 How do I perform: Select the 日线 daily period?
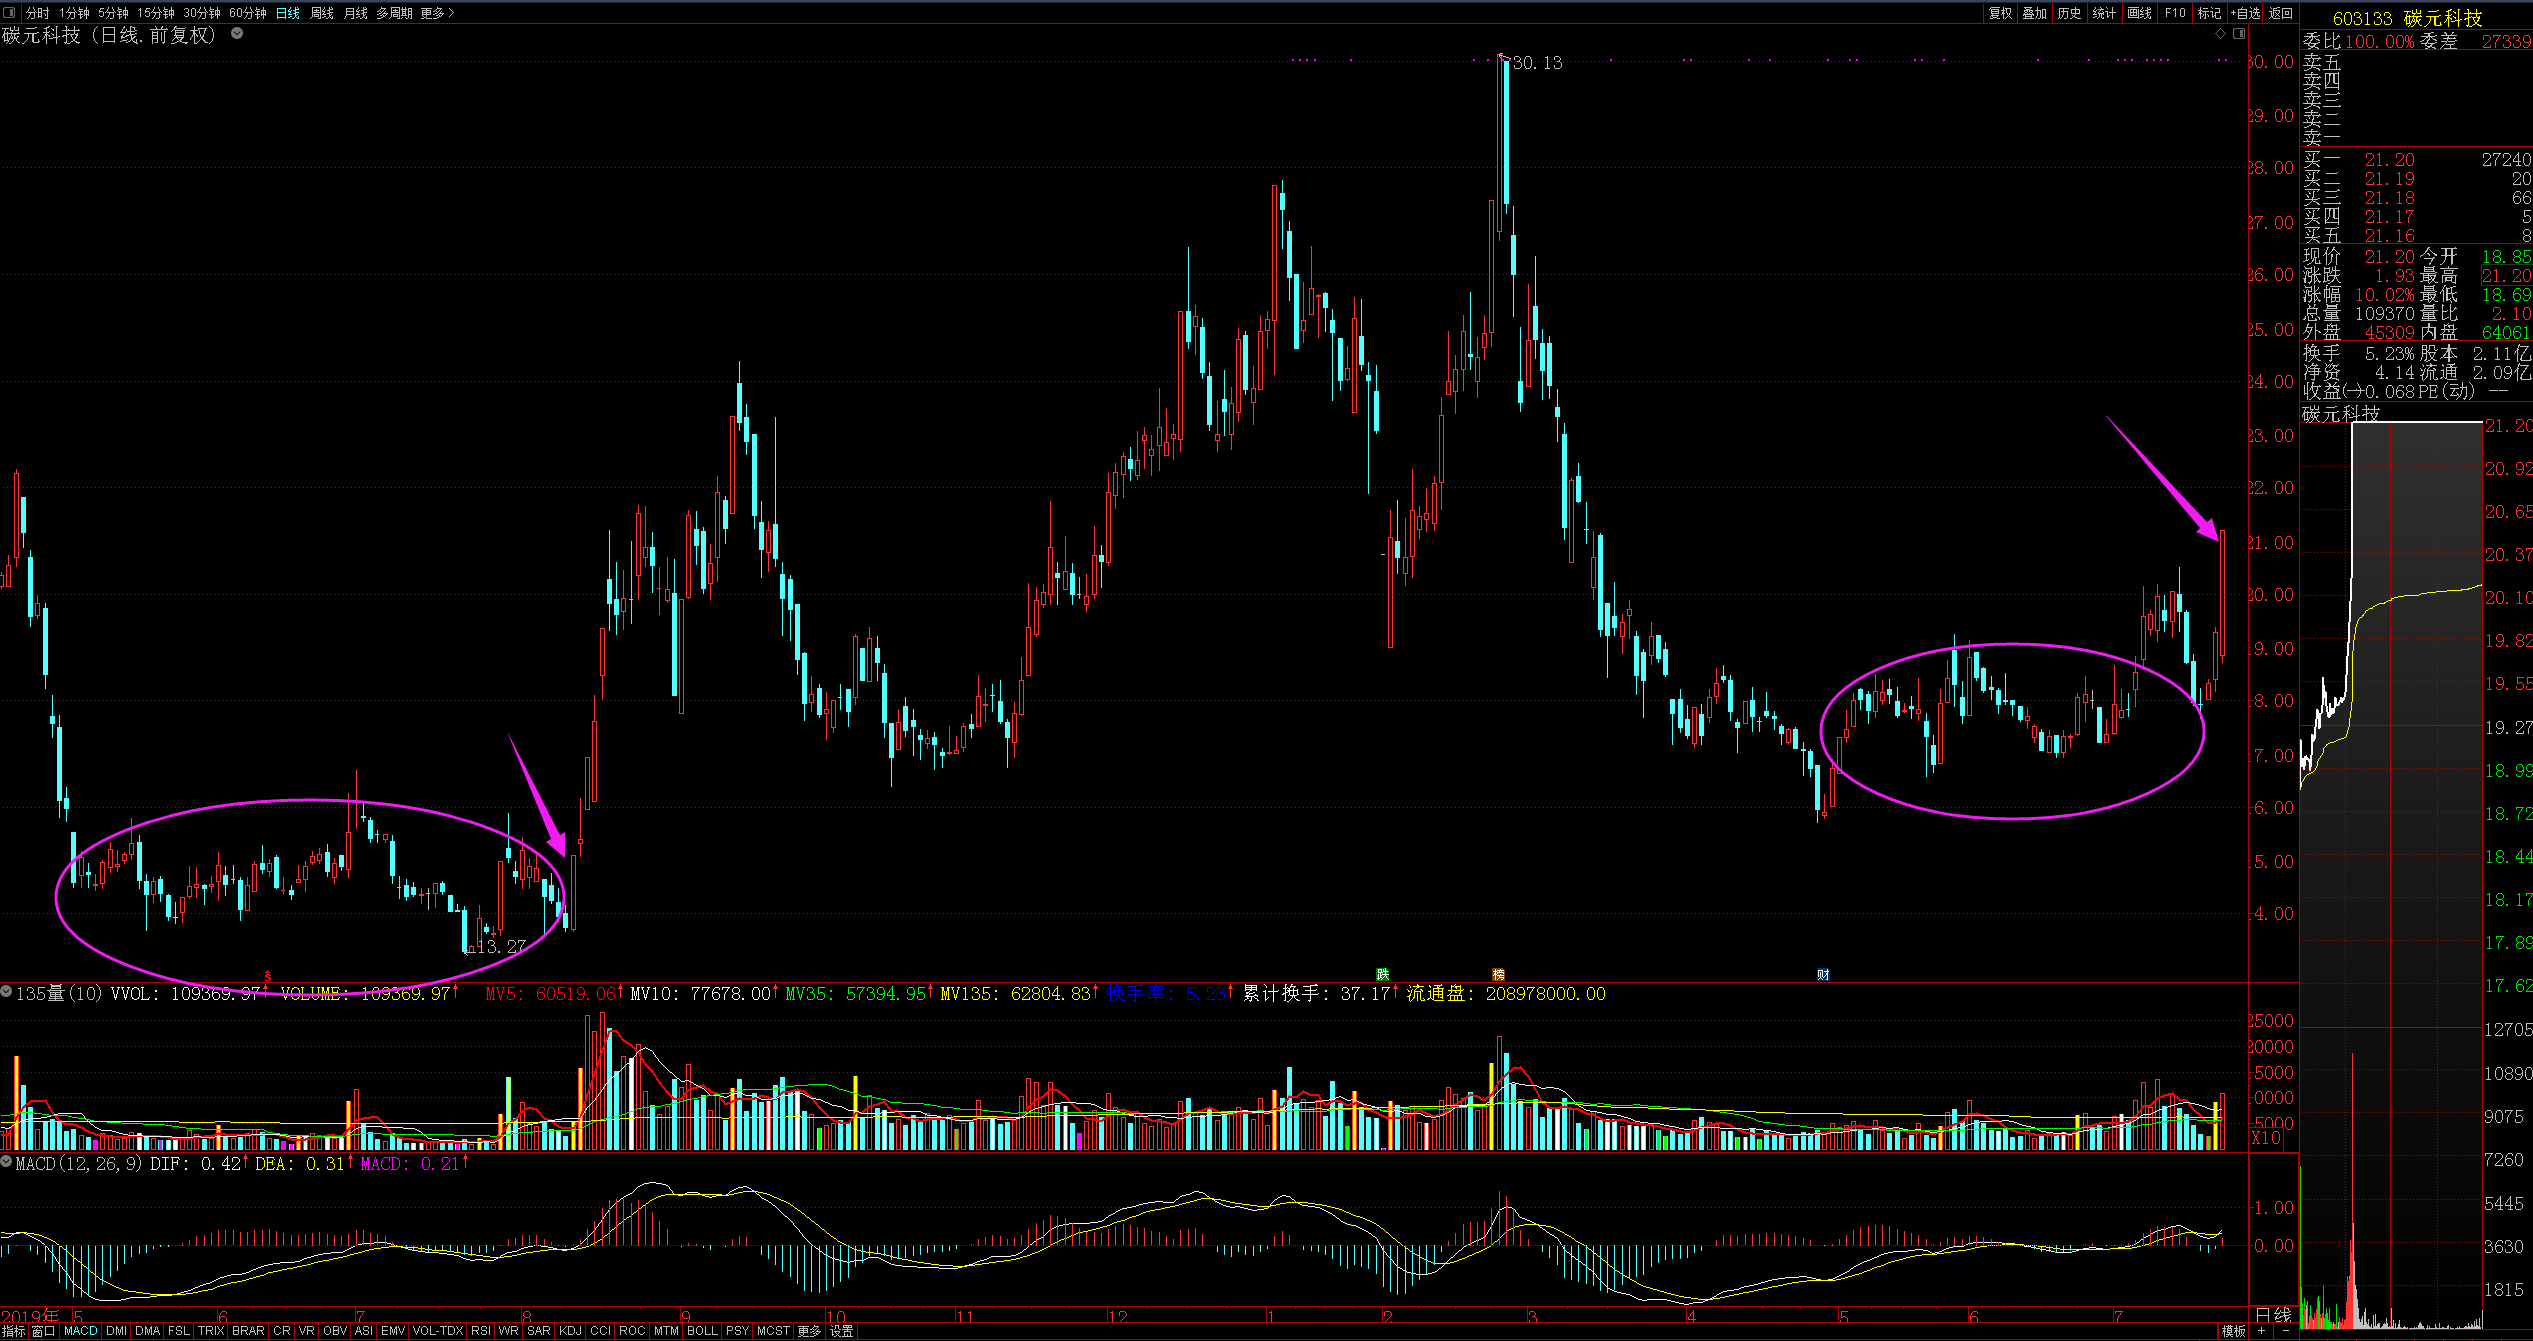point(288,13)
